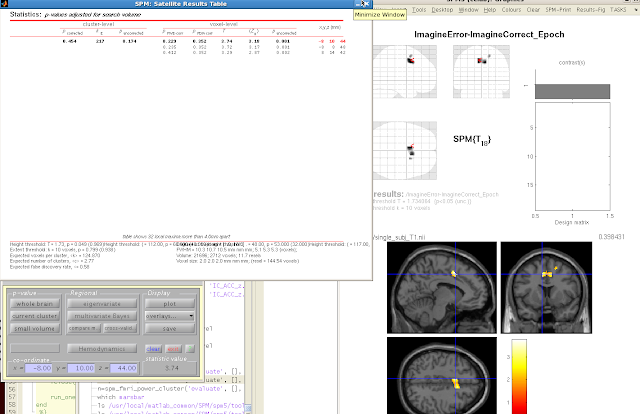The width and height of the screenshot is (640, 414).
Task: Click the axial glass brain MIP
Action: click(x=404, y=150)
